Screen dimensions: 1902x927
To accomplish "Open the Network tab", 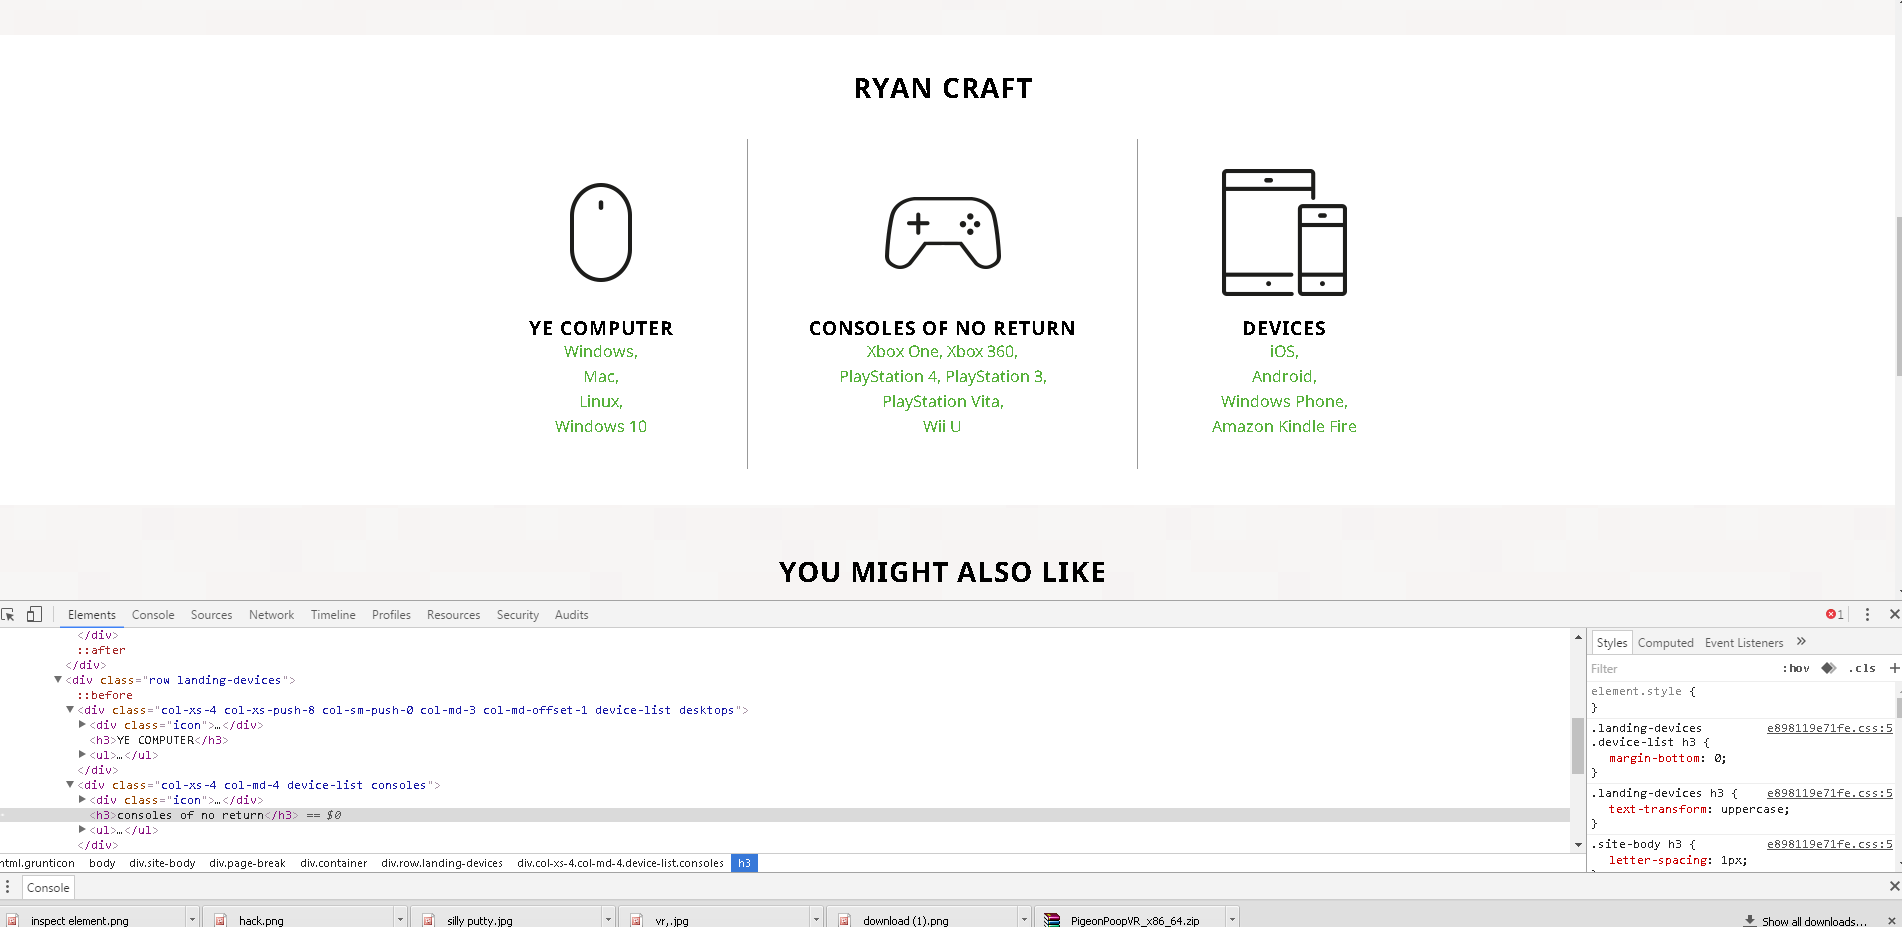I will pyautogui.click(x=271, y=615).
